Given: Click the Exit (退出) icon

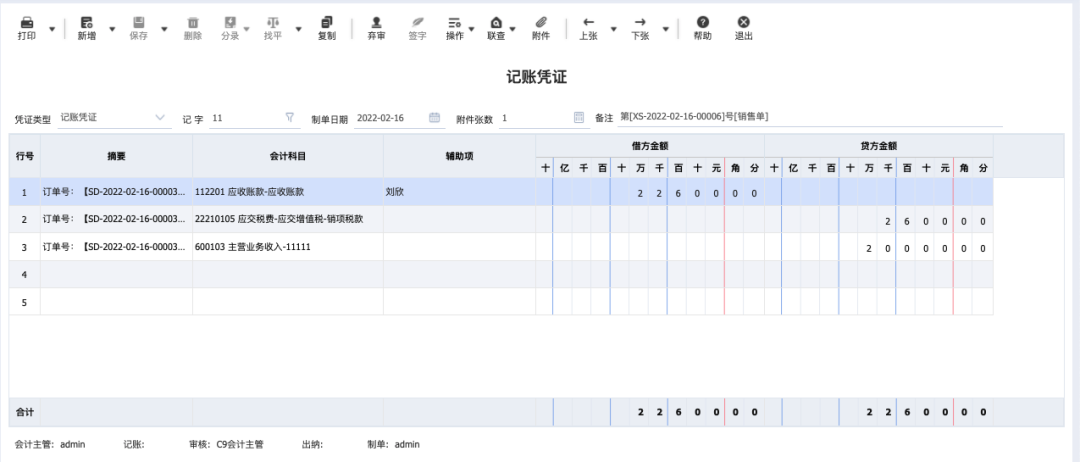Looking at the screenshot, I should 743,22.
